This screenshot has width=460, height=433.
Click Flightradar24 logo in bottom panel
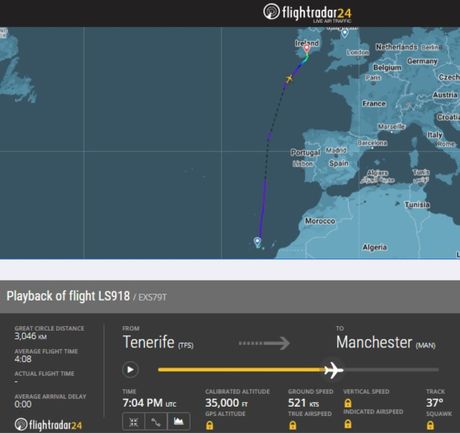[48, 425]
